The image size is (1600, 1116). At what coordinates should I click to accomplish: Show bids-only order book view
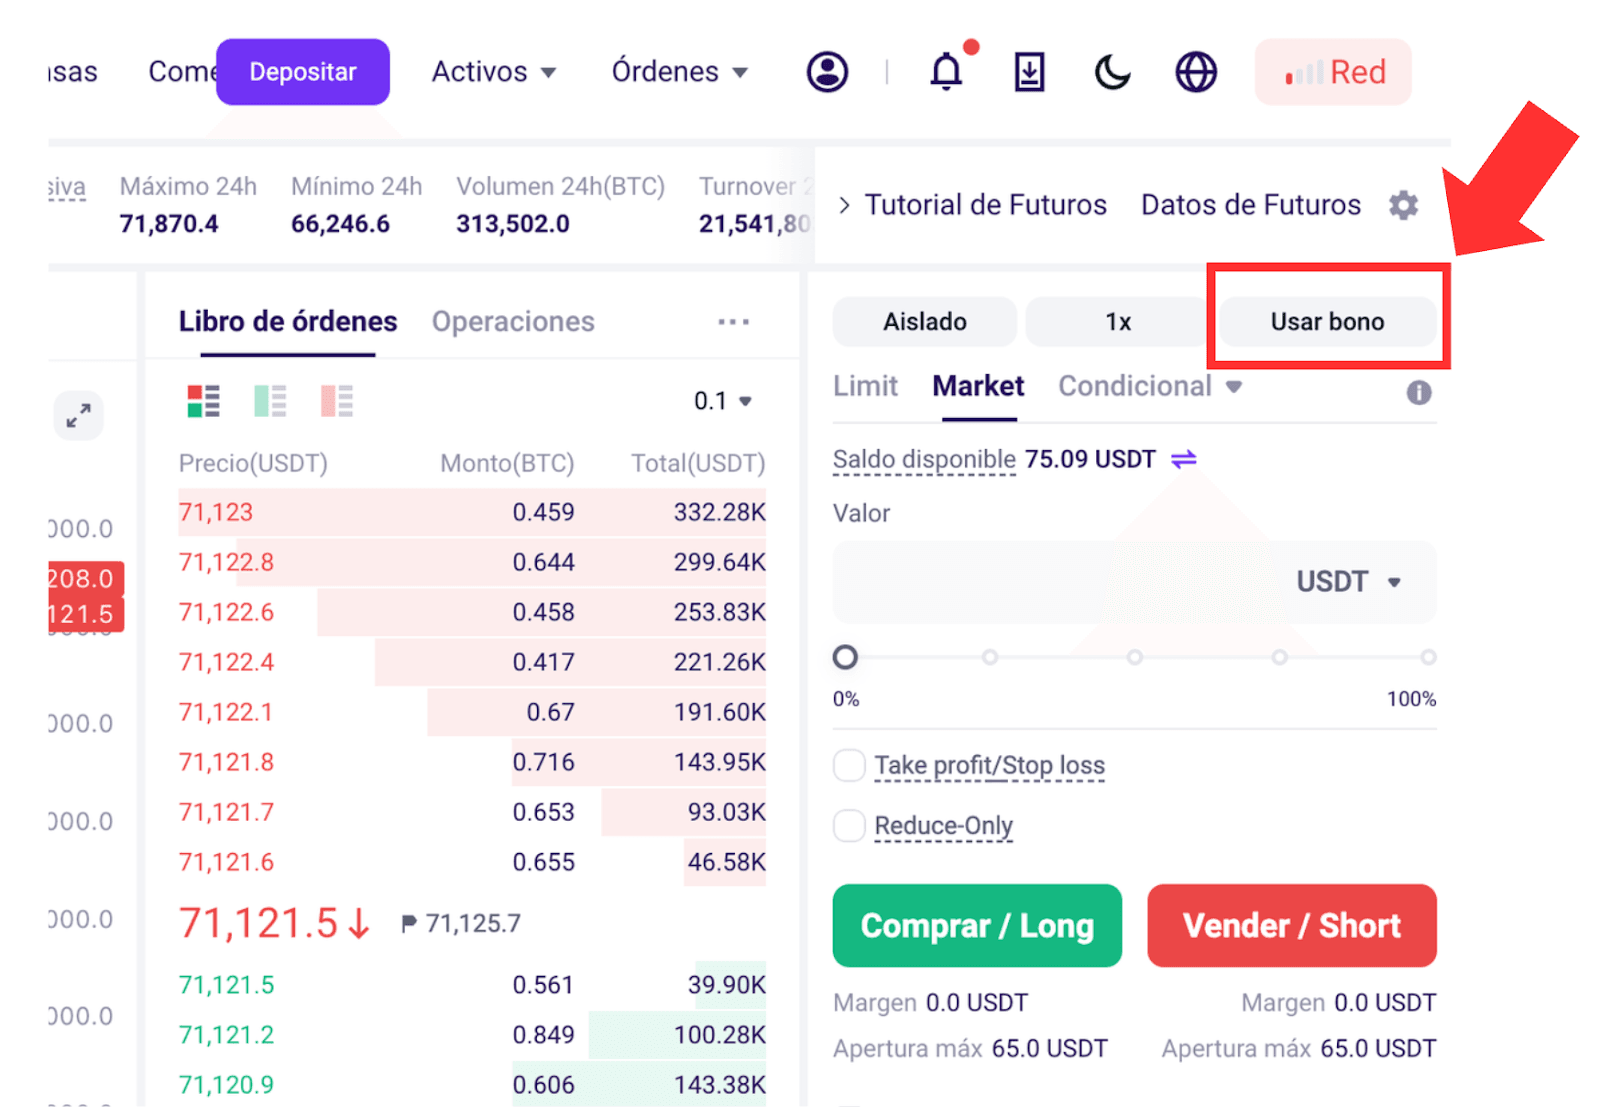(x=270, y=401)
